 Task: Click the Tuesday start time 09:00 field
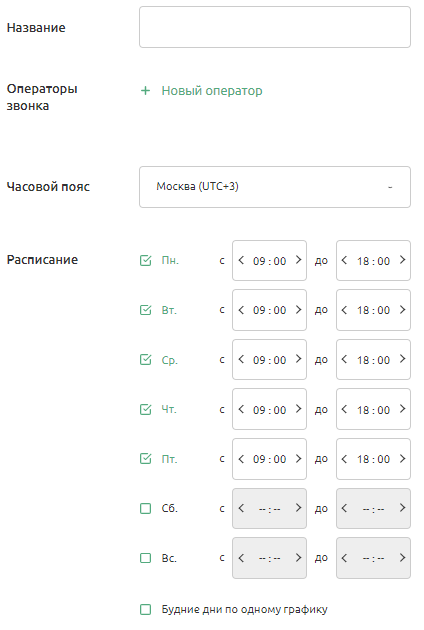coord(269,310)
